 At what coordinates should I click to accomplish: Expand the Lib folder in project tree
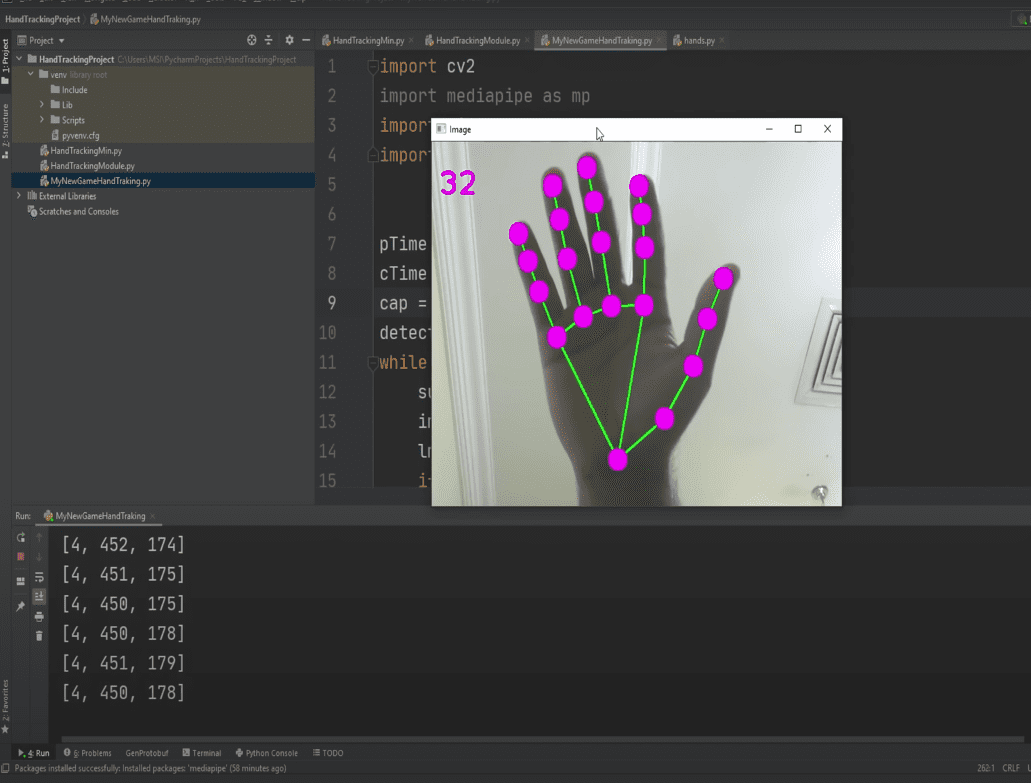tap(42, 105)
